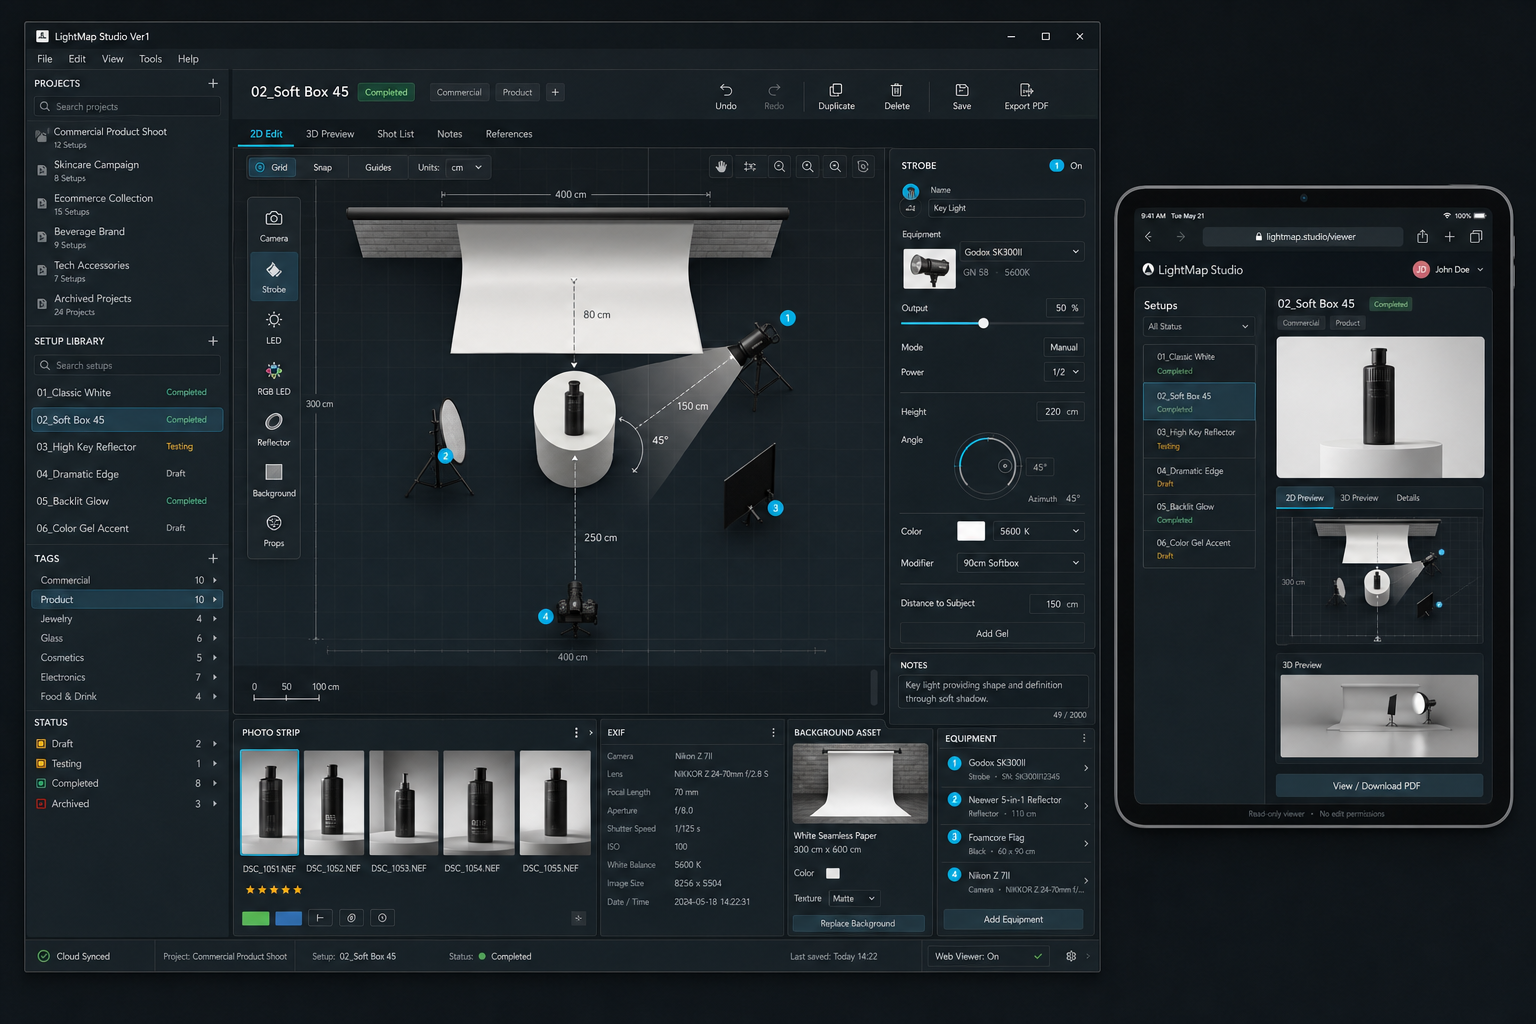
Task: Click the Add Gel button
Action: (x=992, y=633)
